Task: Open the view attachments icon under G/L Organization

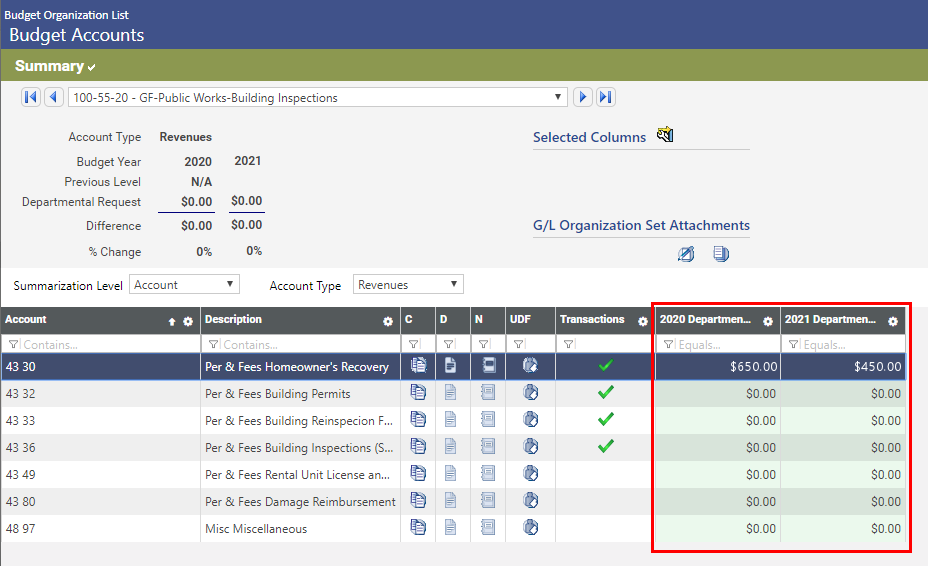Action: point(721,254)
